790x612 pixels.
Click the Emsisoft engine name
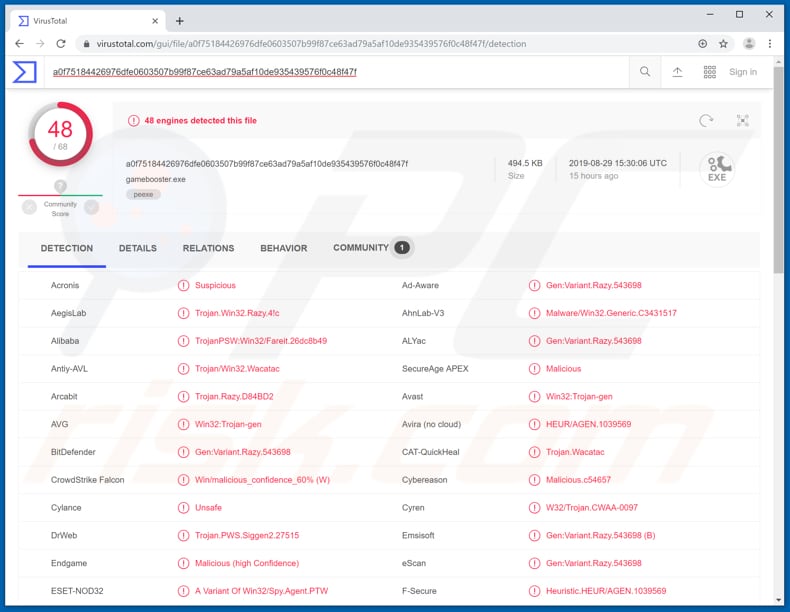pyautogui.click(x=418, y=535)
